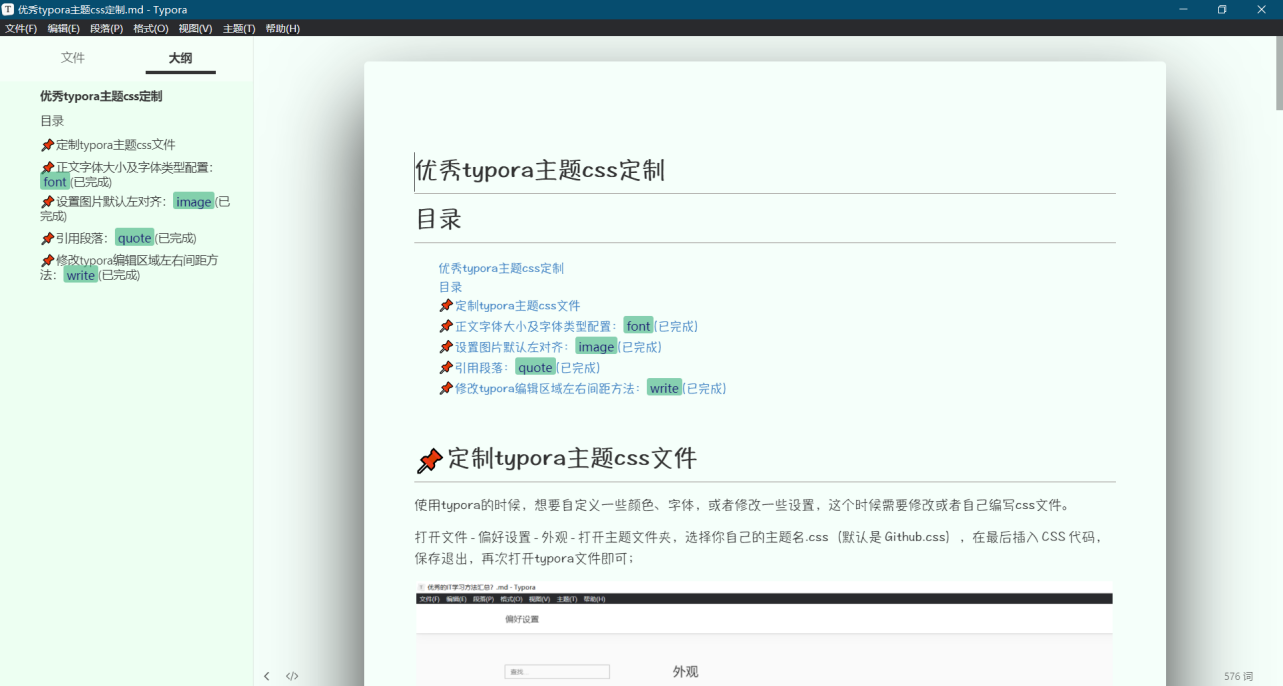This screenshot has width=1283, height=686.
Task: Follow TOC link 优秀typora主题css定制
Action: (501, 268)
